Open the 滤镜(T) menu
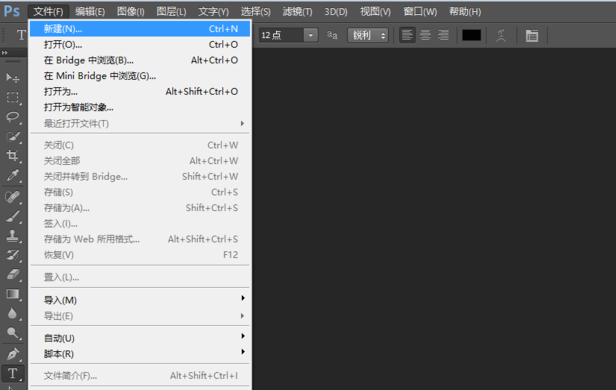The height and width of the screenshot is (390, 616). click(x=297, y=12)
